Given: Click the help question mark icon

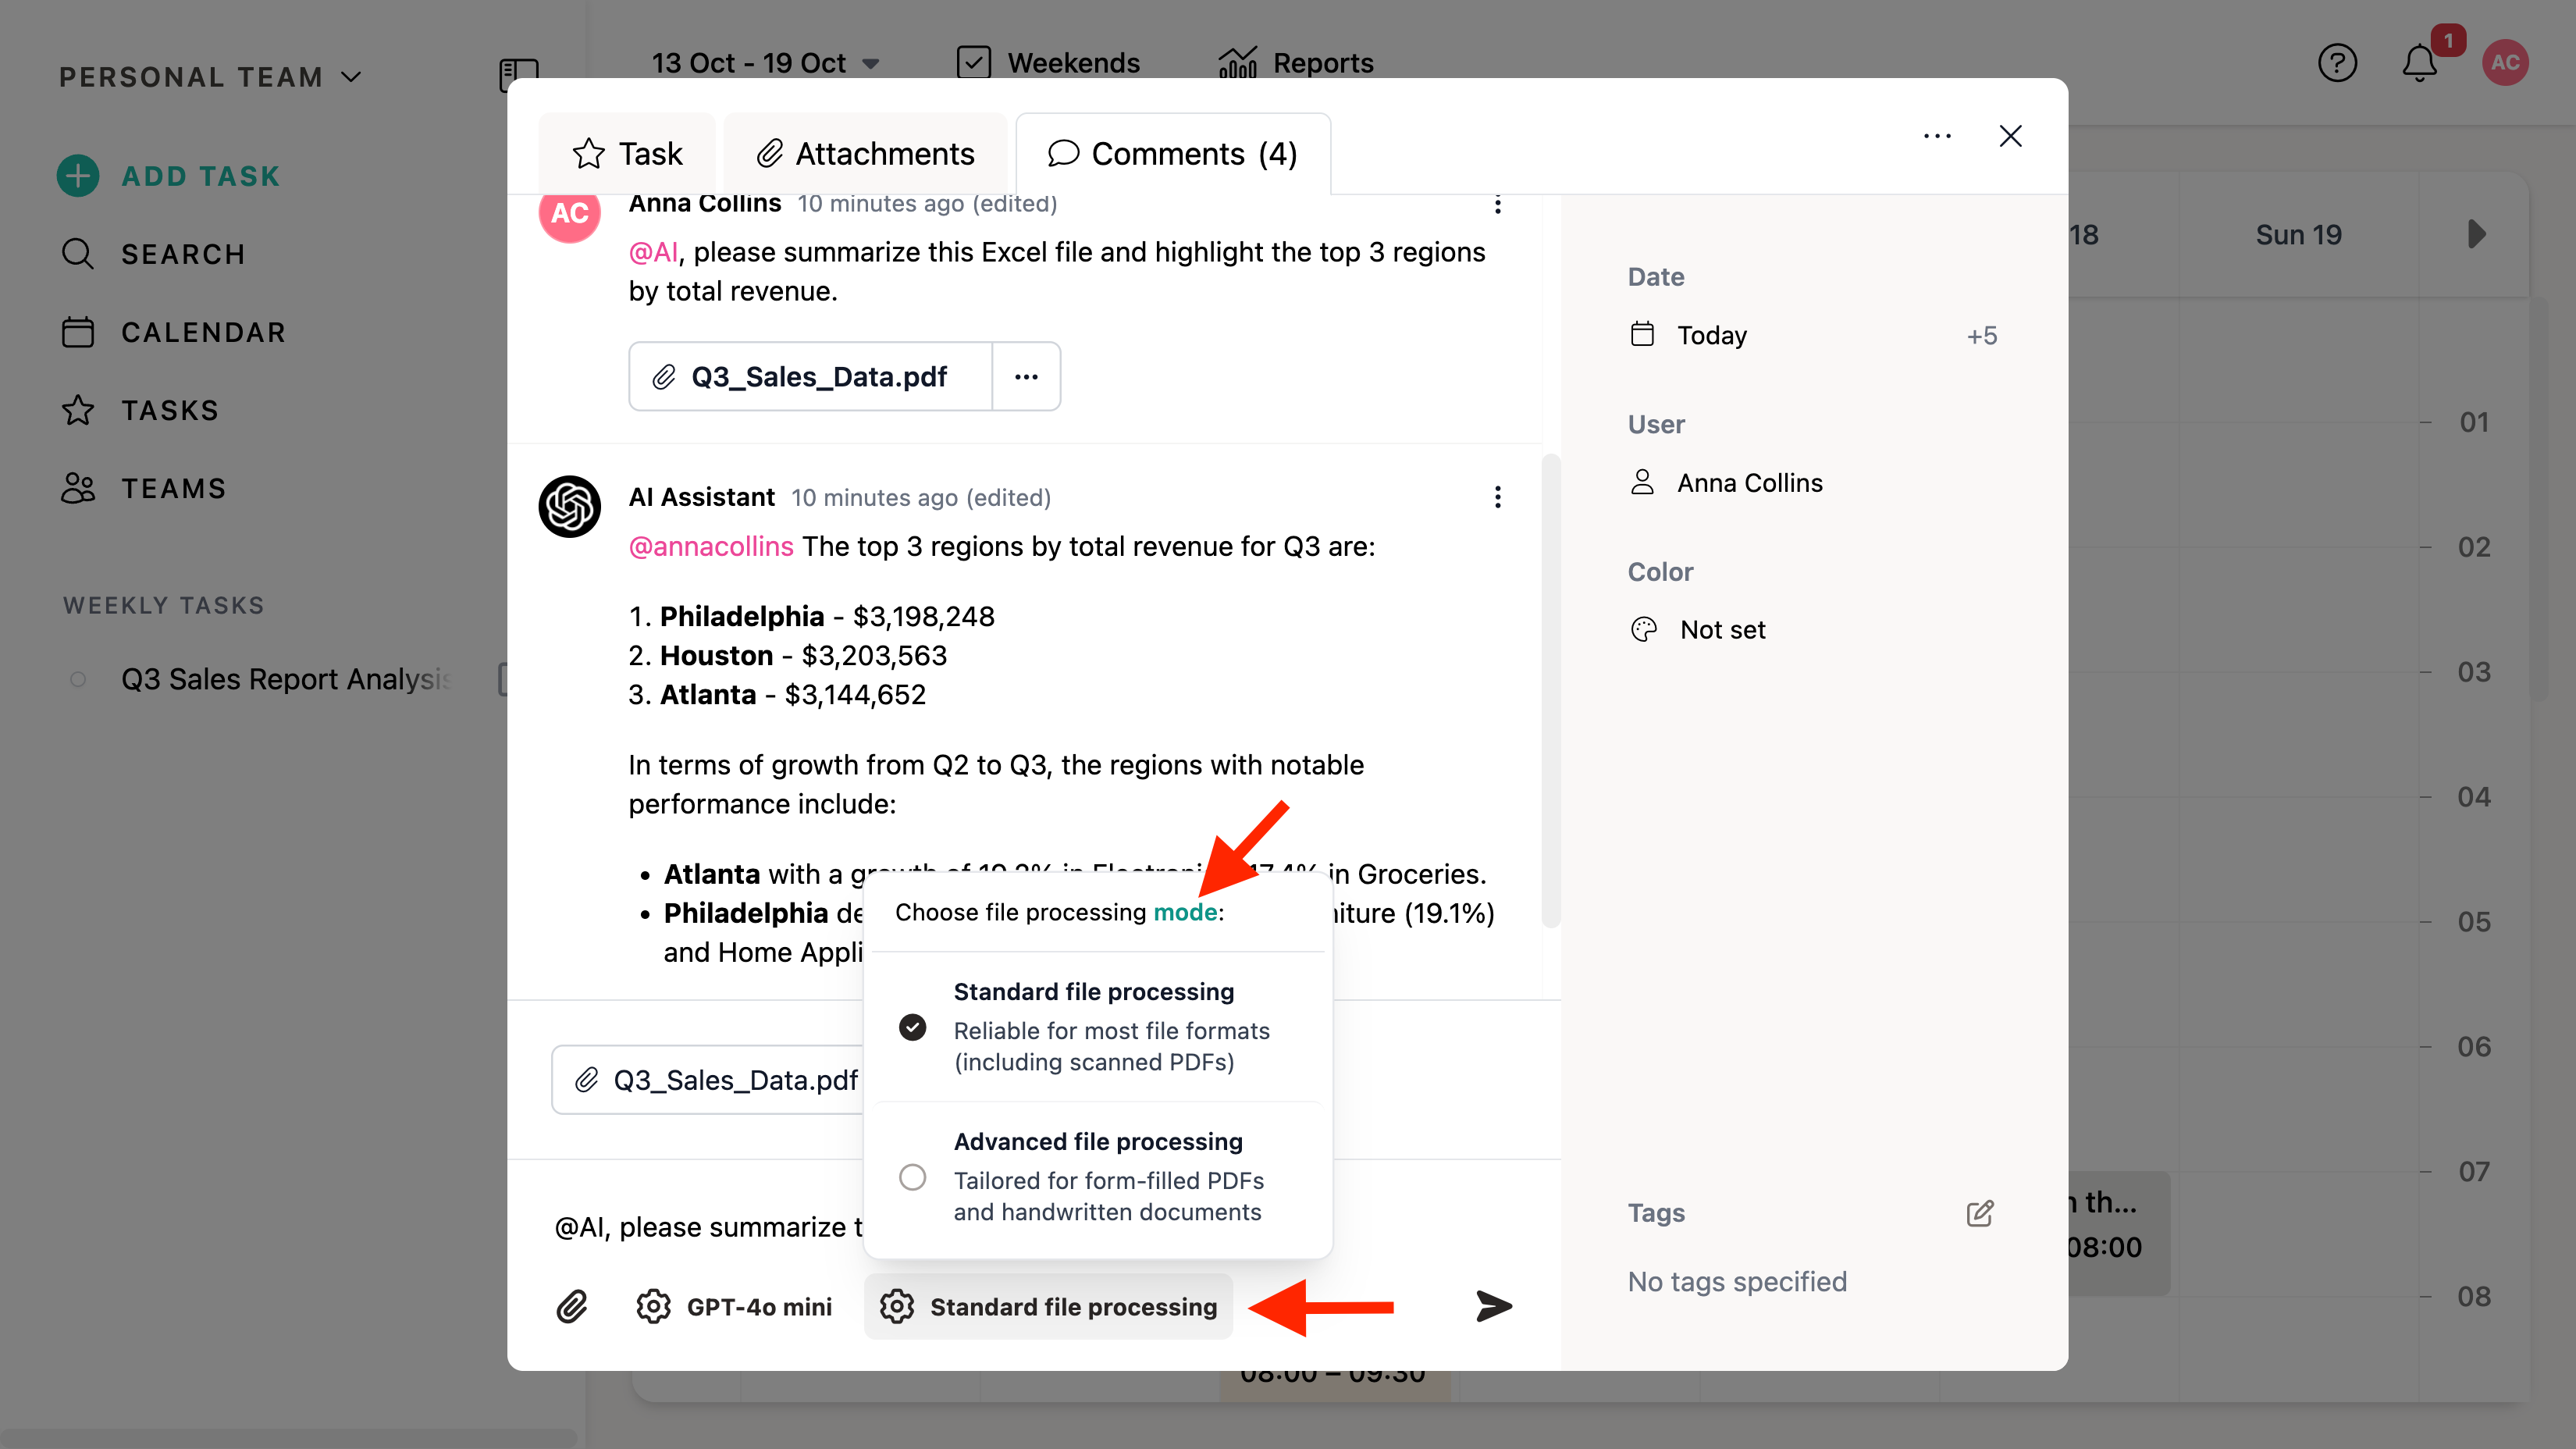Looking at the screenshot, I should click(x=2337, y=63).
